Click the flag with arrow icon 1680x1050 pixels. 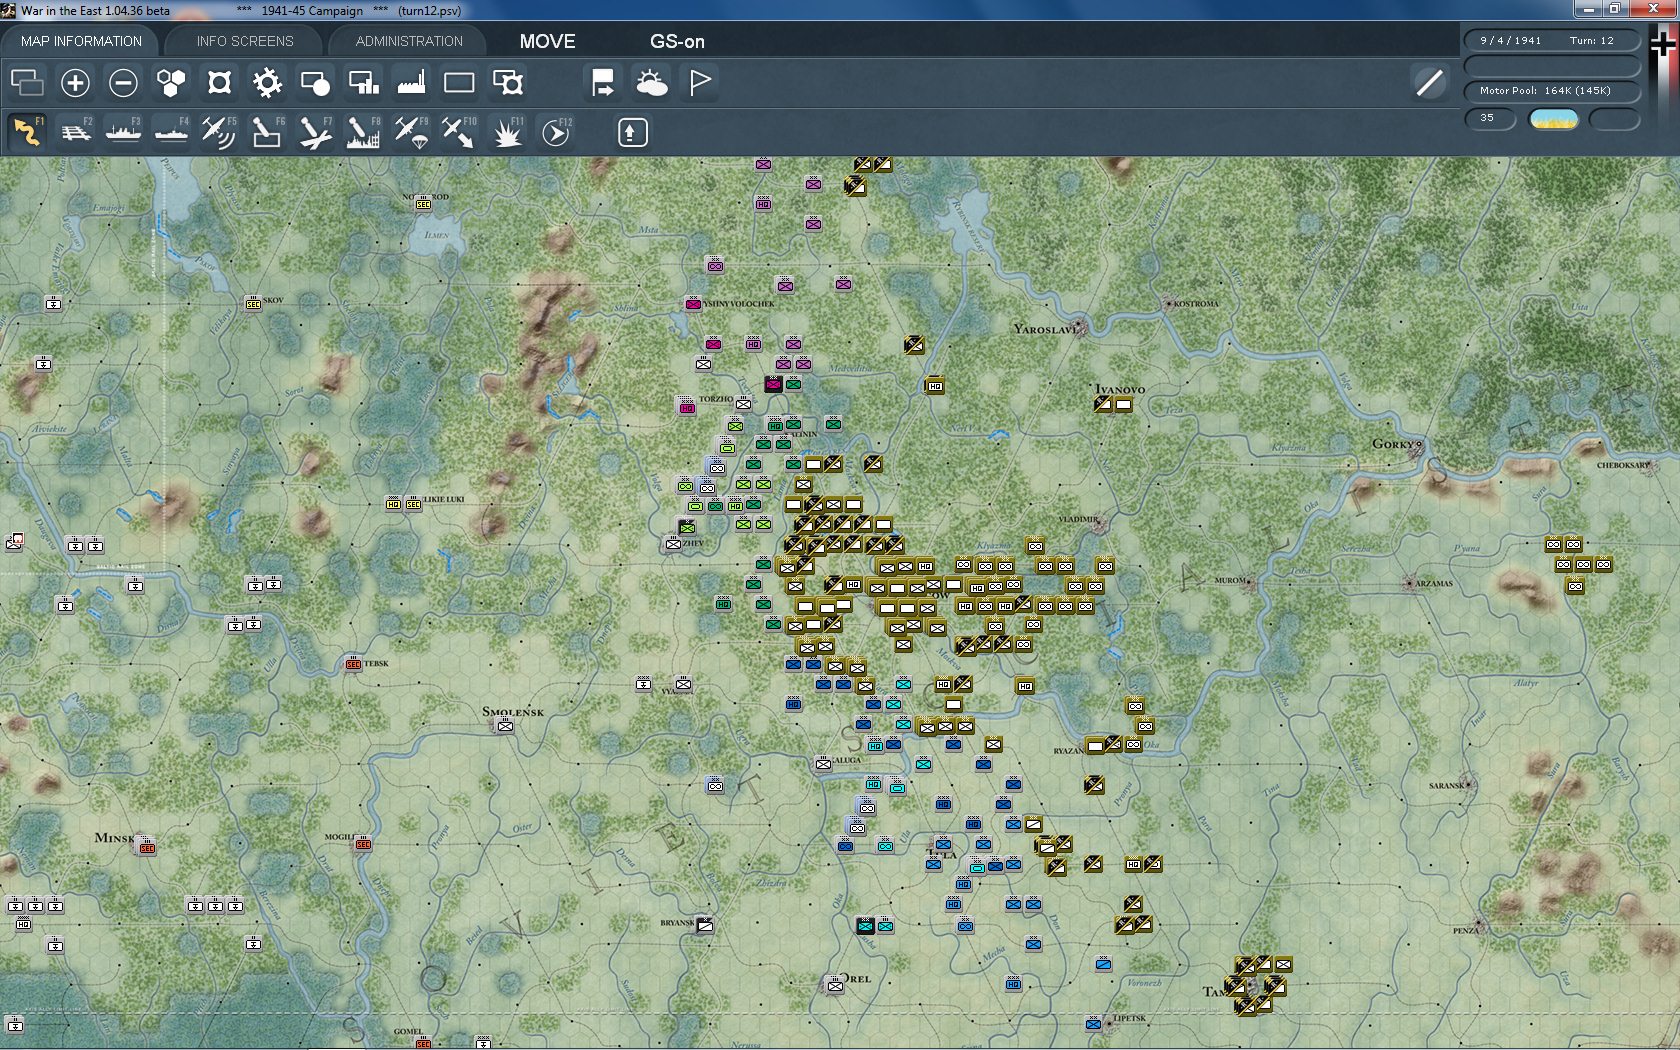[603, 83]
